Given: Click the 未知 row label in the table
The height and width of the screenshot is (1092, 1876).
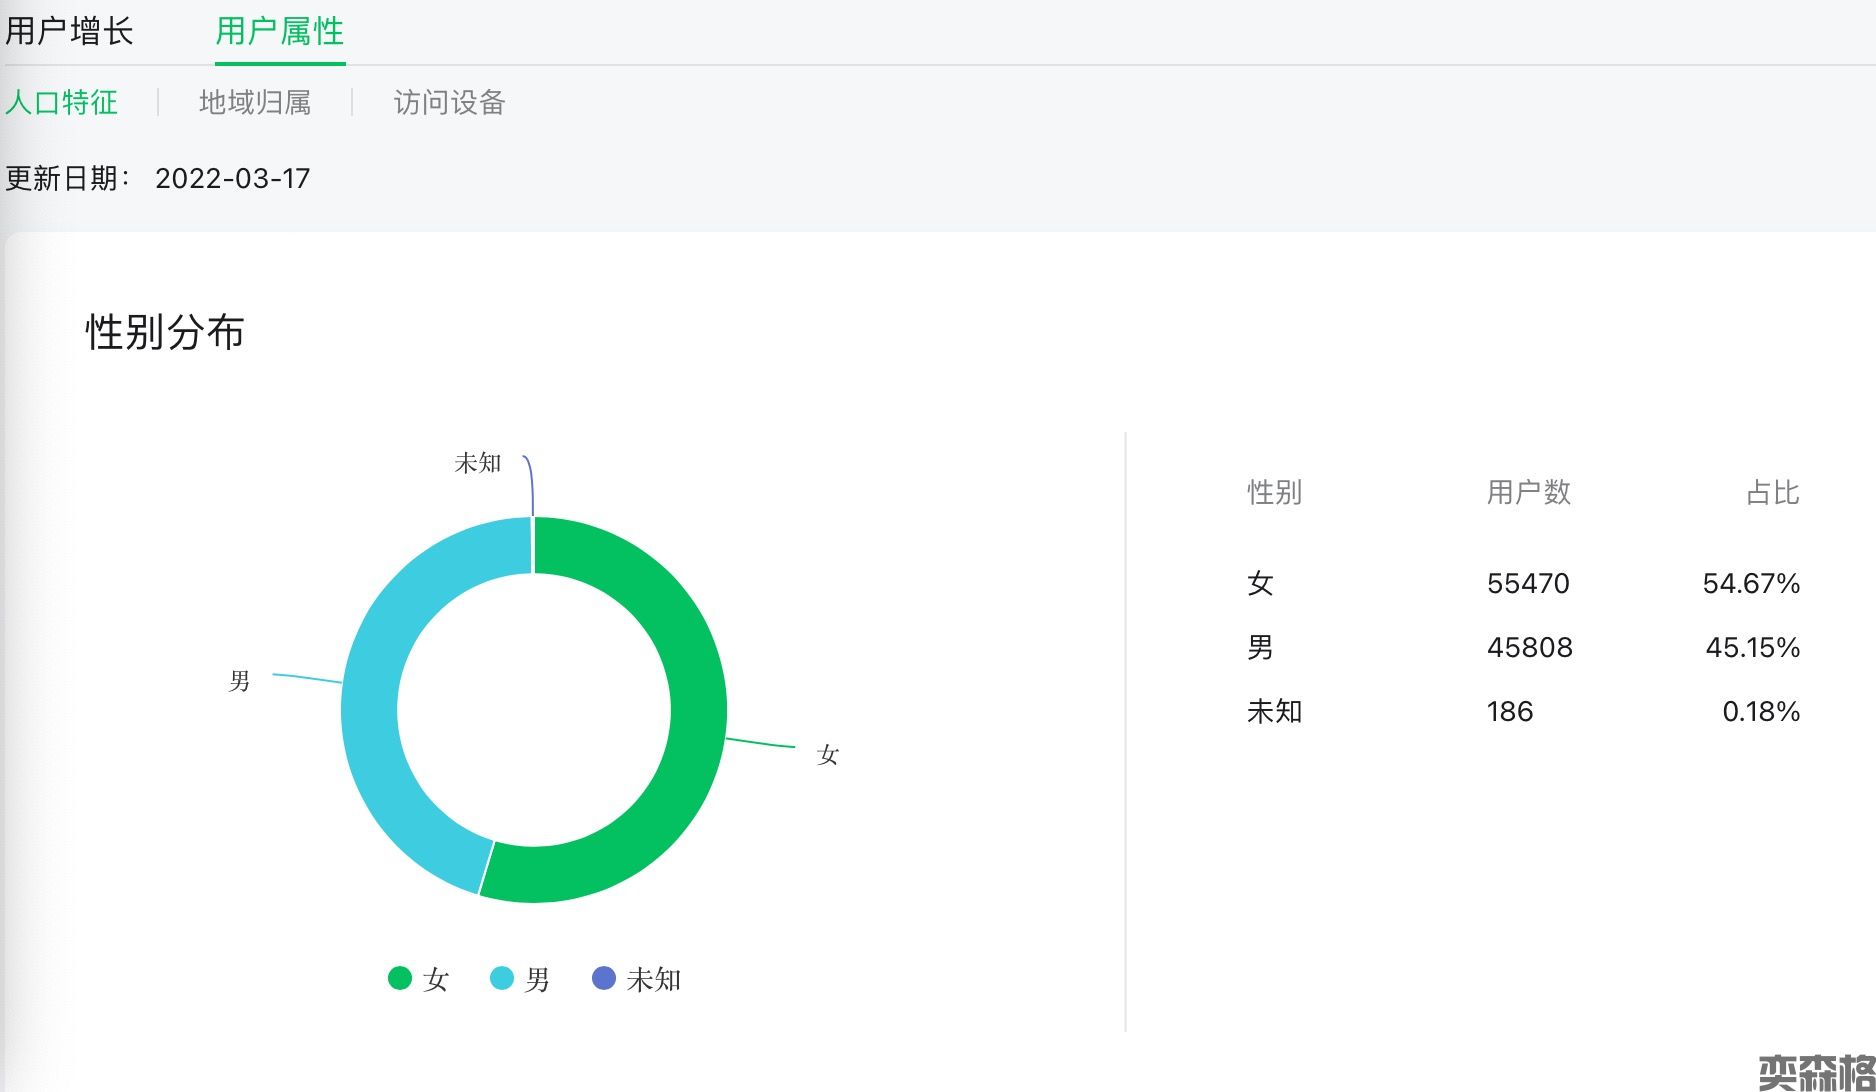Looking at the screenshot, I should pos(1274,711).
